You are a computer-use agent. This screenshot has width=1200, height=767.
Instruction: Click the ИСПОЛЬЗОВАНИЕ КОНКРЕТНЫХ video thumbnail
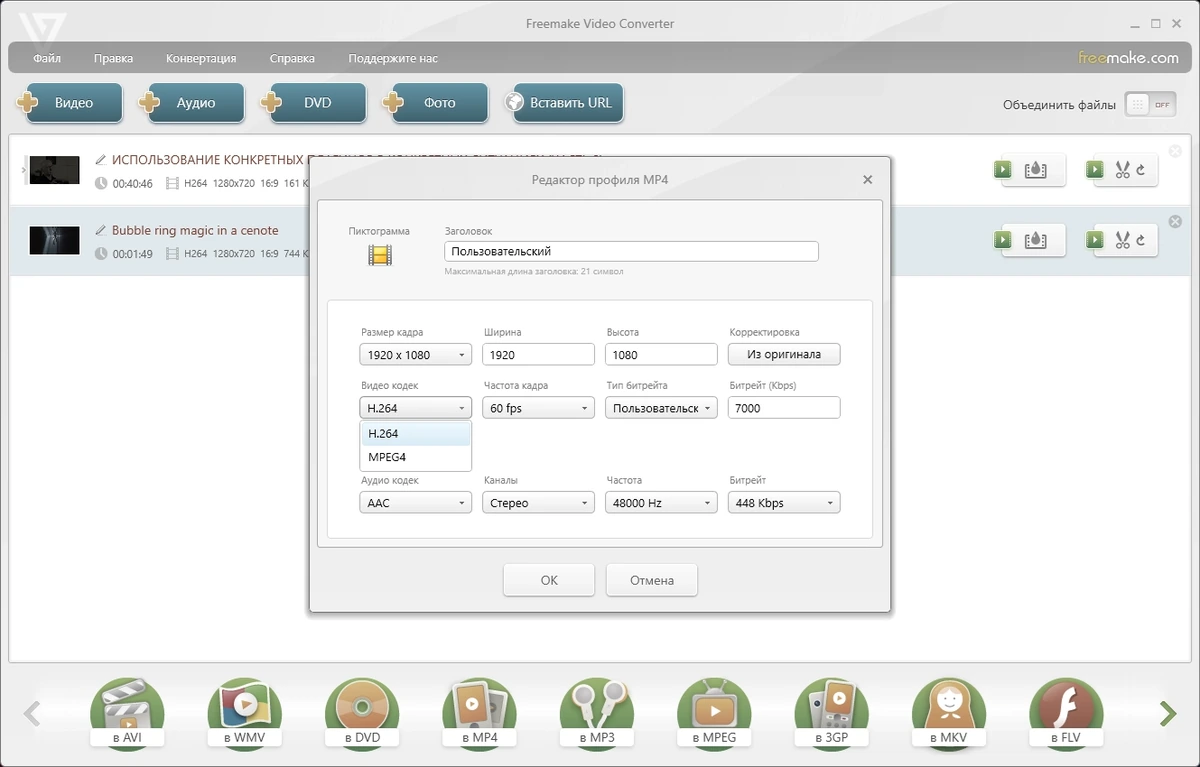(x=54, y=170)
